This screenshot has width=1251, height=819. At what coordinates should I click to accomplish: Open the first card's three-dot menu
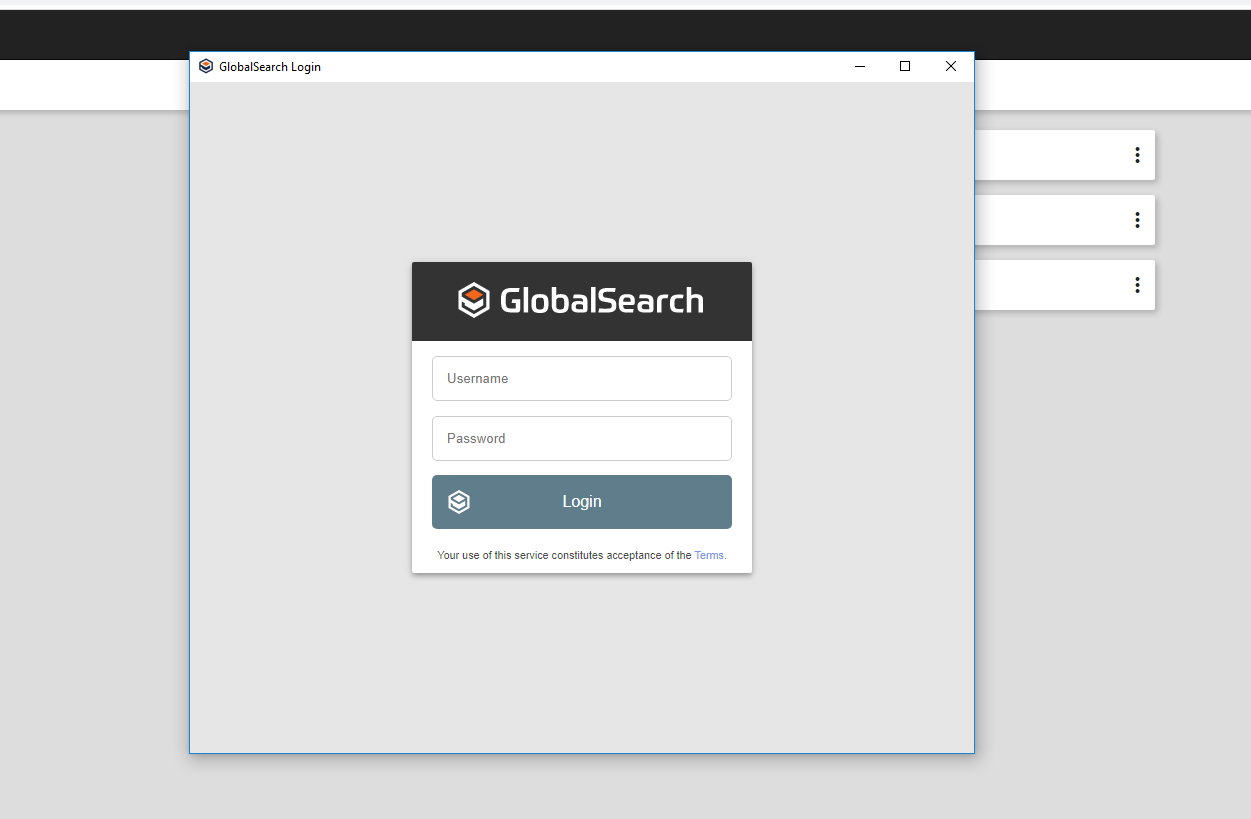(x=1137, y=155)
